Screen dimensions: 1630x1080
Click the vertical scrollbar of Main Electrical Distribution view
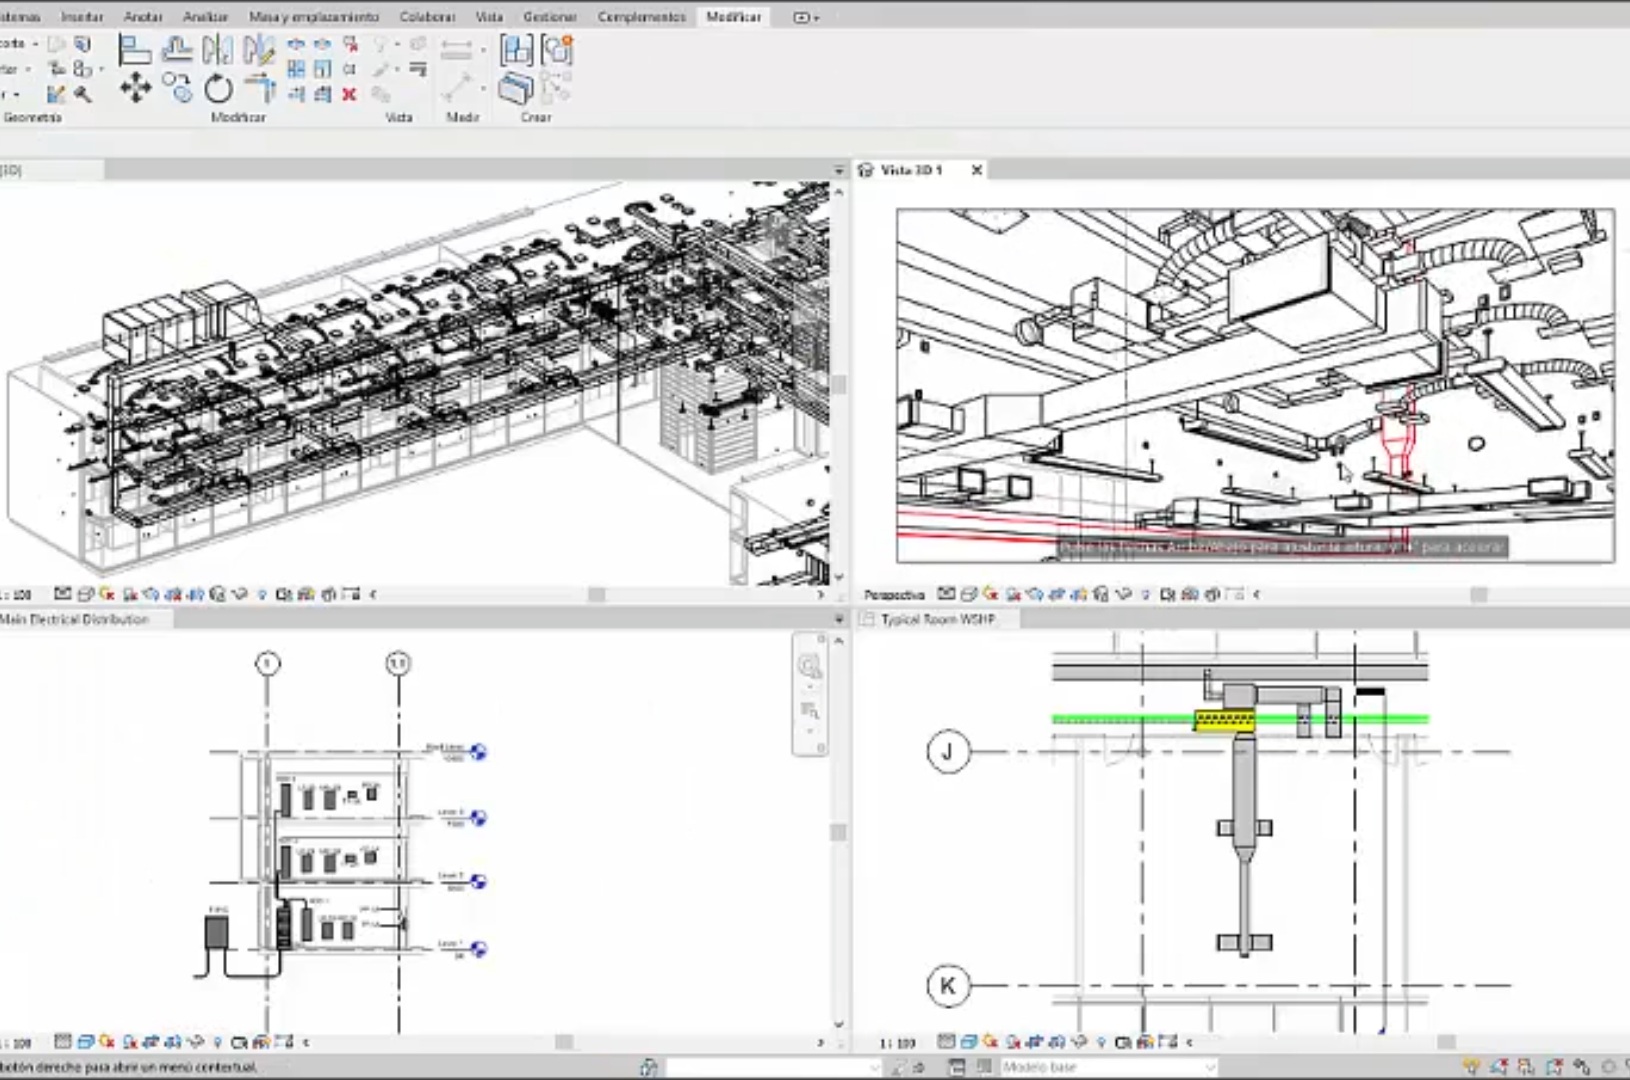838,832
